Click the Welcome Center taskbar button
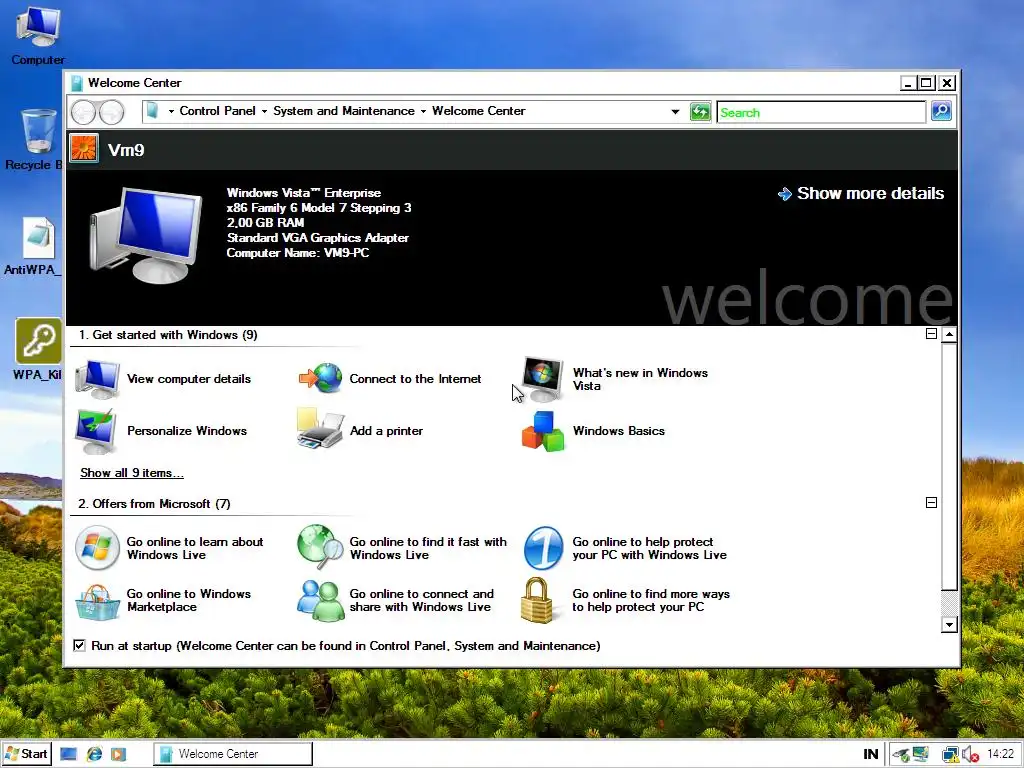Image resolution: width=1024 pixels, height=768 pixels. point(233,754)
